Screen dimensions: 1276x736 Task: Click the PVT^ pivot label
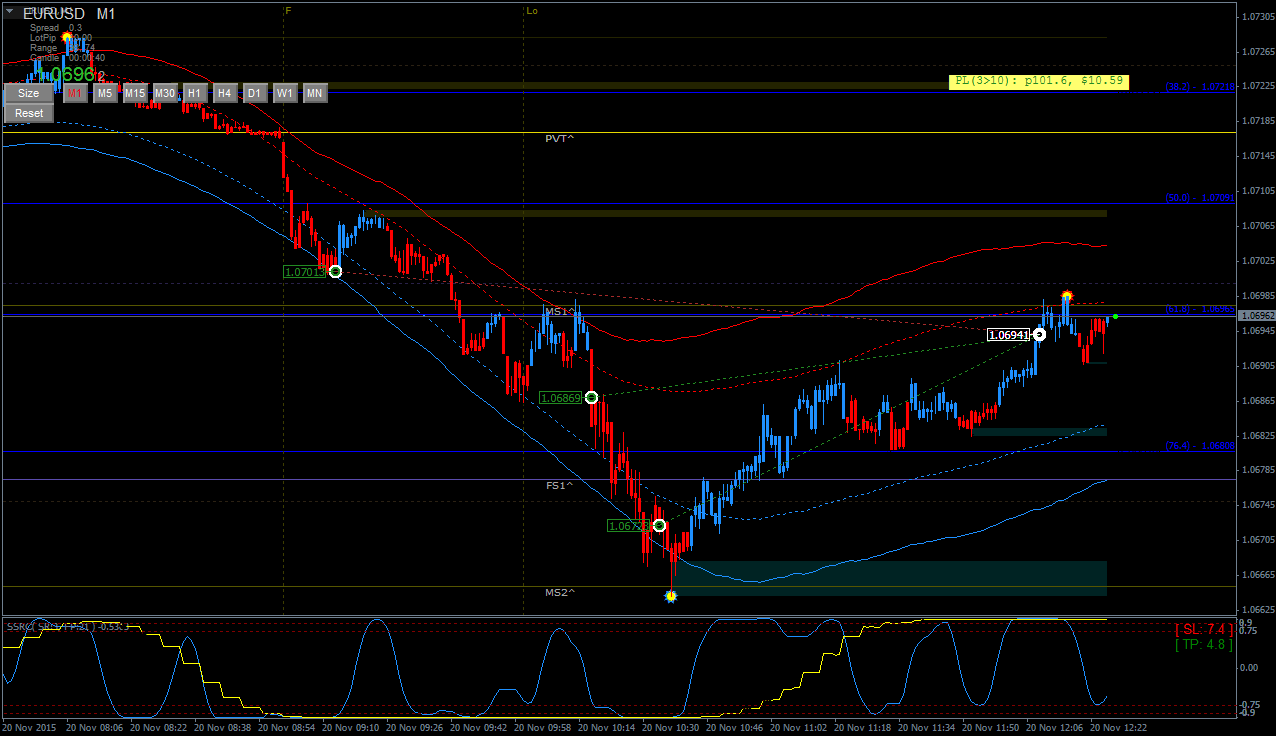point(559,139)
